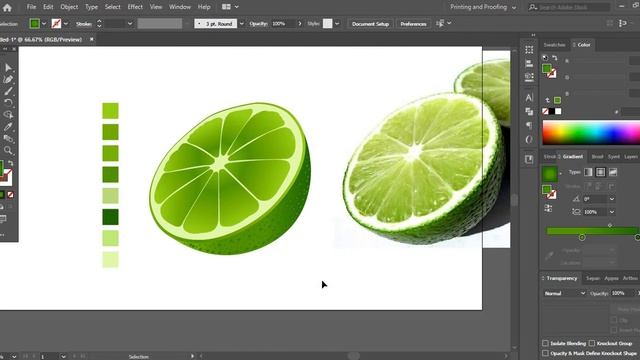Select the Blend tool
640x360 pixels.
tap(8, 139)
